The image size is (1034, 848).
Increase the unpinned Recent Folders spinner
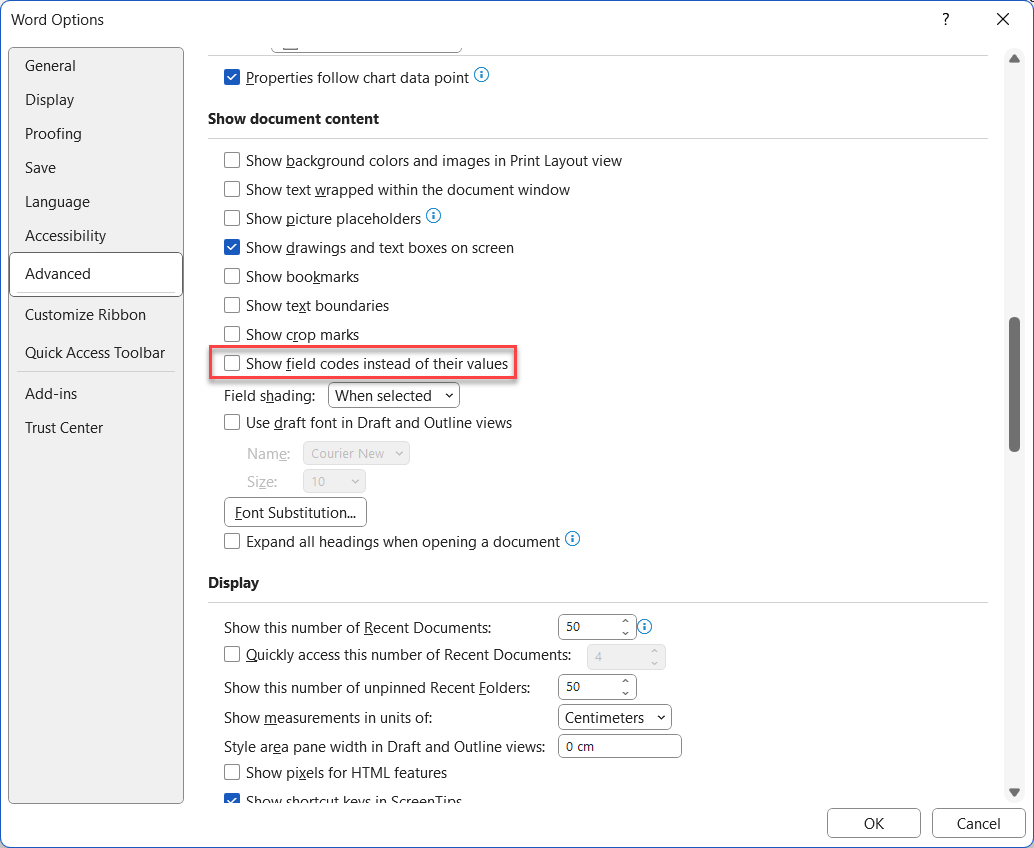point(625,681)
